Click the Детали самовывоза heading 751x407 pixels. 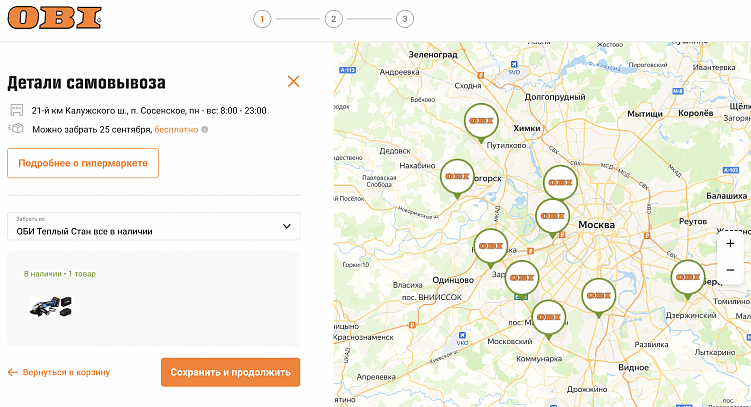pos(86,83)
